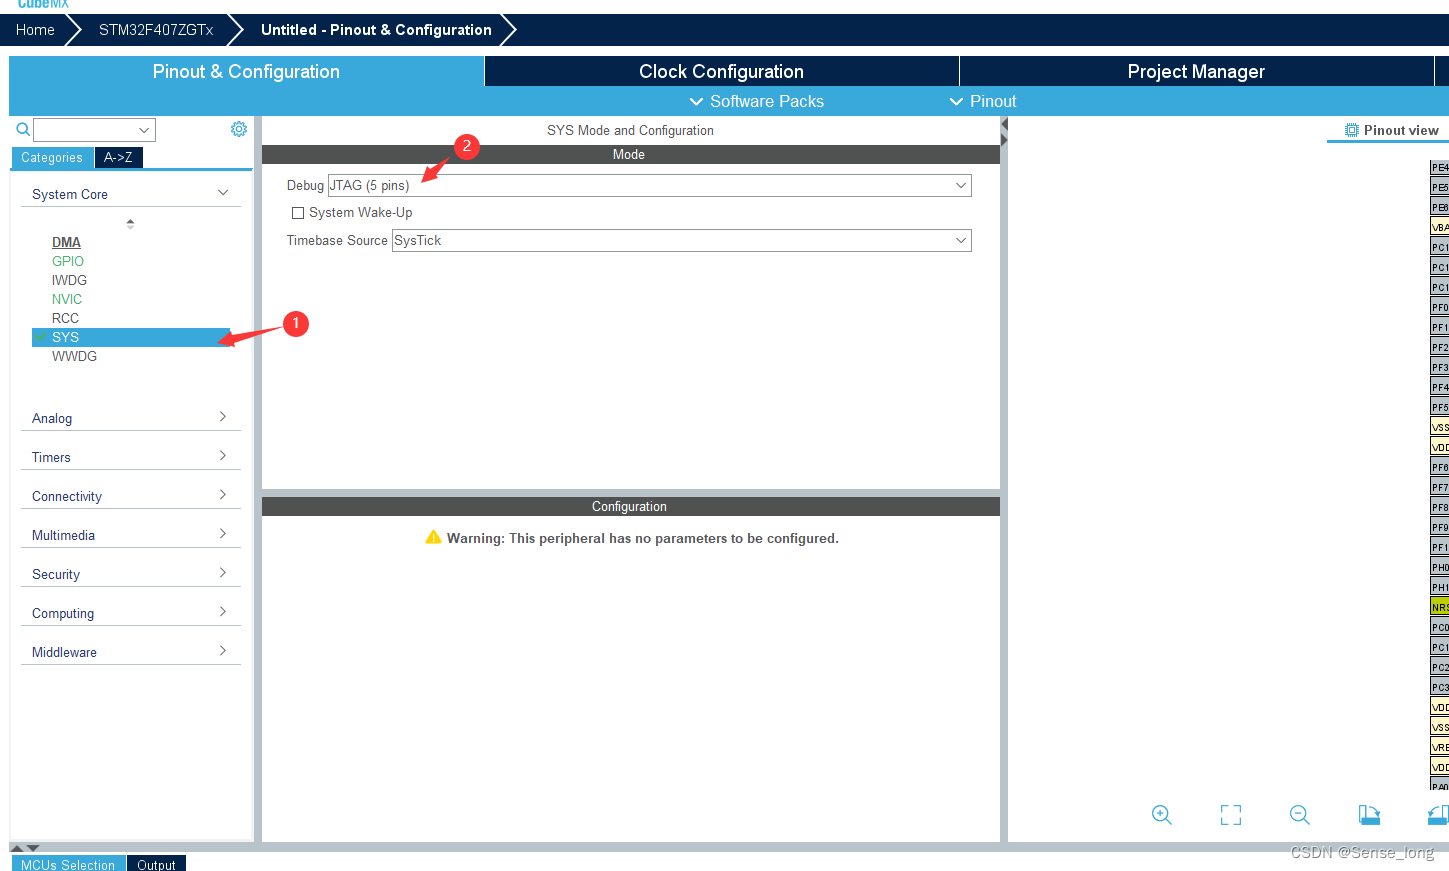This screenshot has height=871, width=1449.
Task: Open the peripheral search combo box
Action: click(94, 130)
